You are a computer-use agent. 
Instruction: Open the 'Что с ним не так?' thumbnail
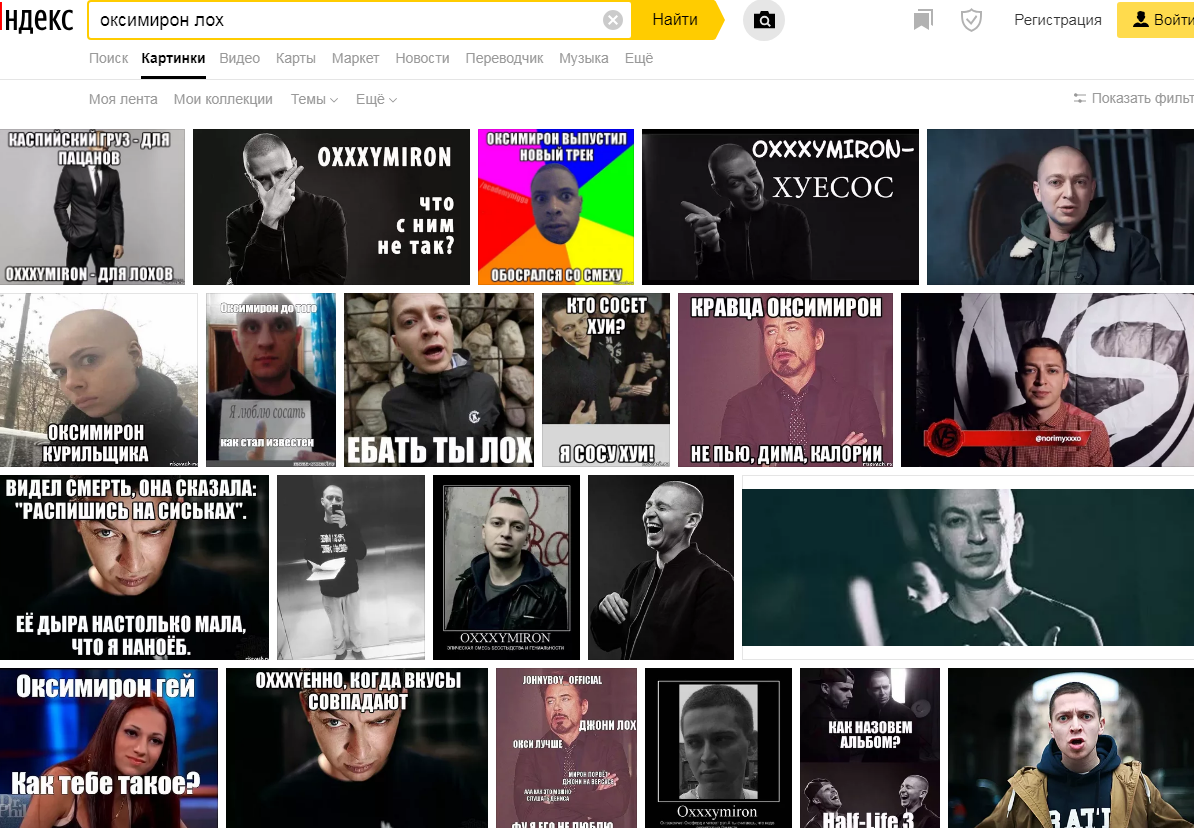point(331,207)
